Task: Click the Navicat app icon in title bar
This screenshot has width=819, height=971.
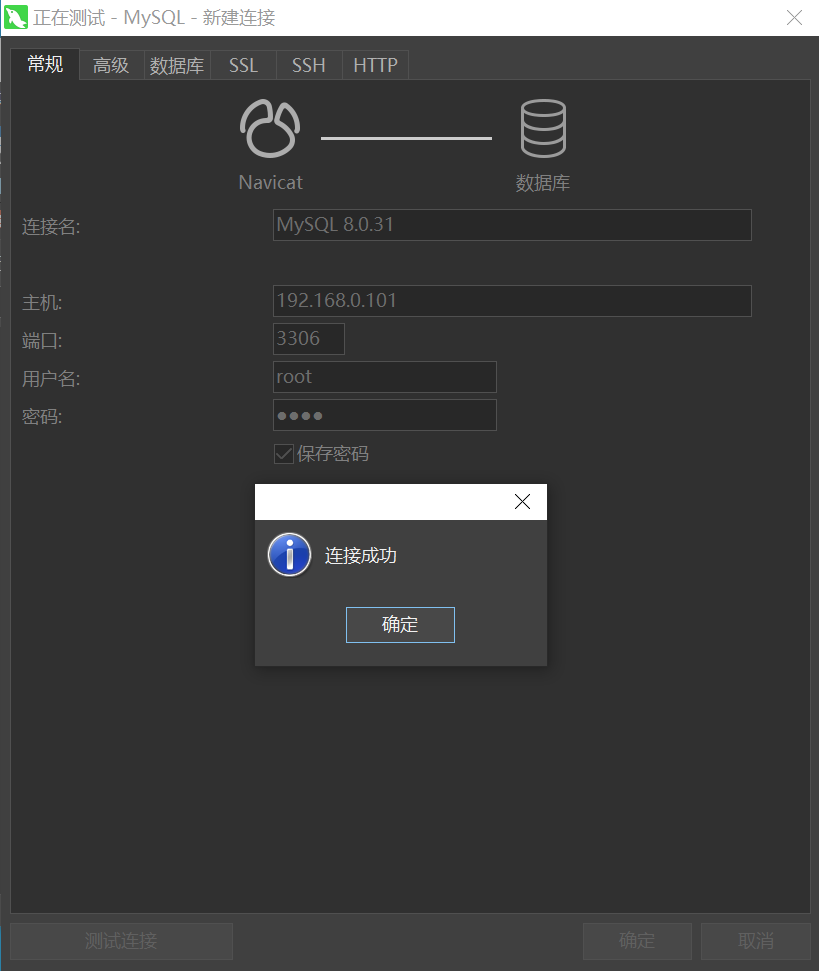Action: 16,17
